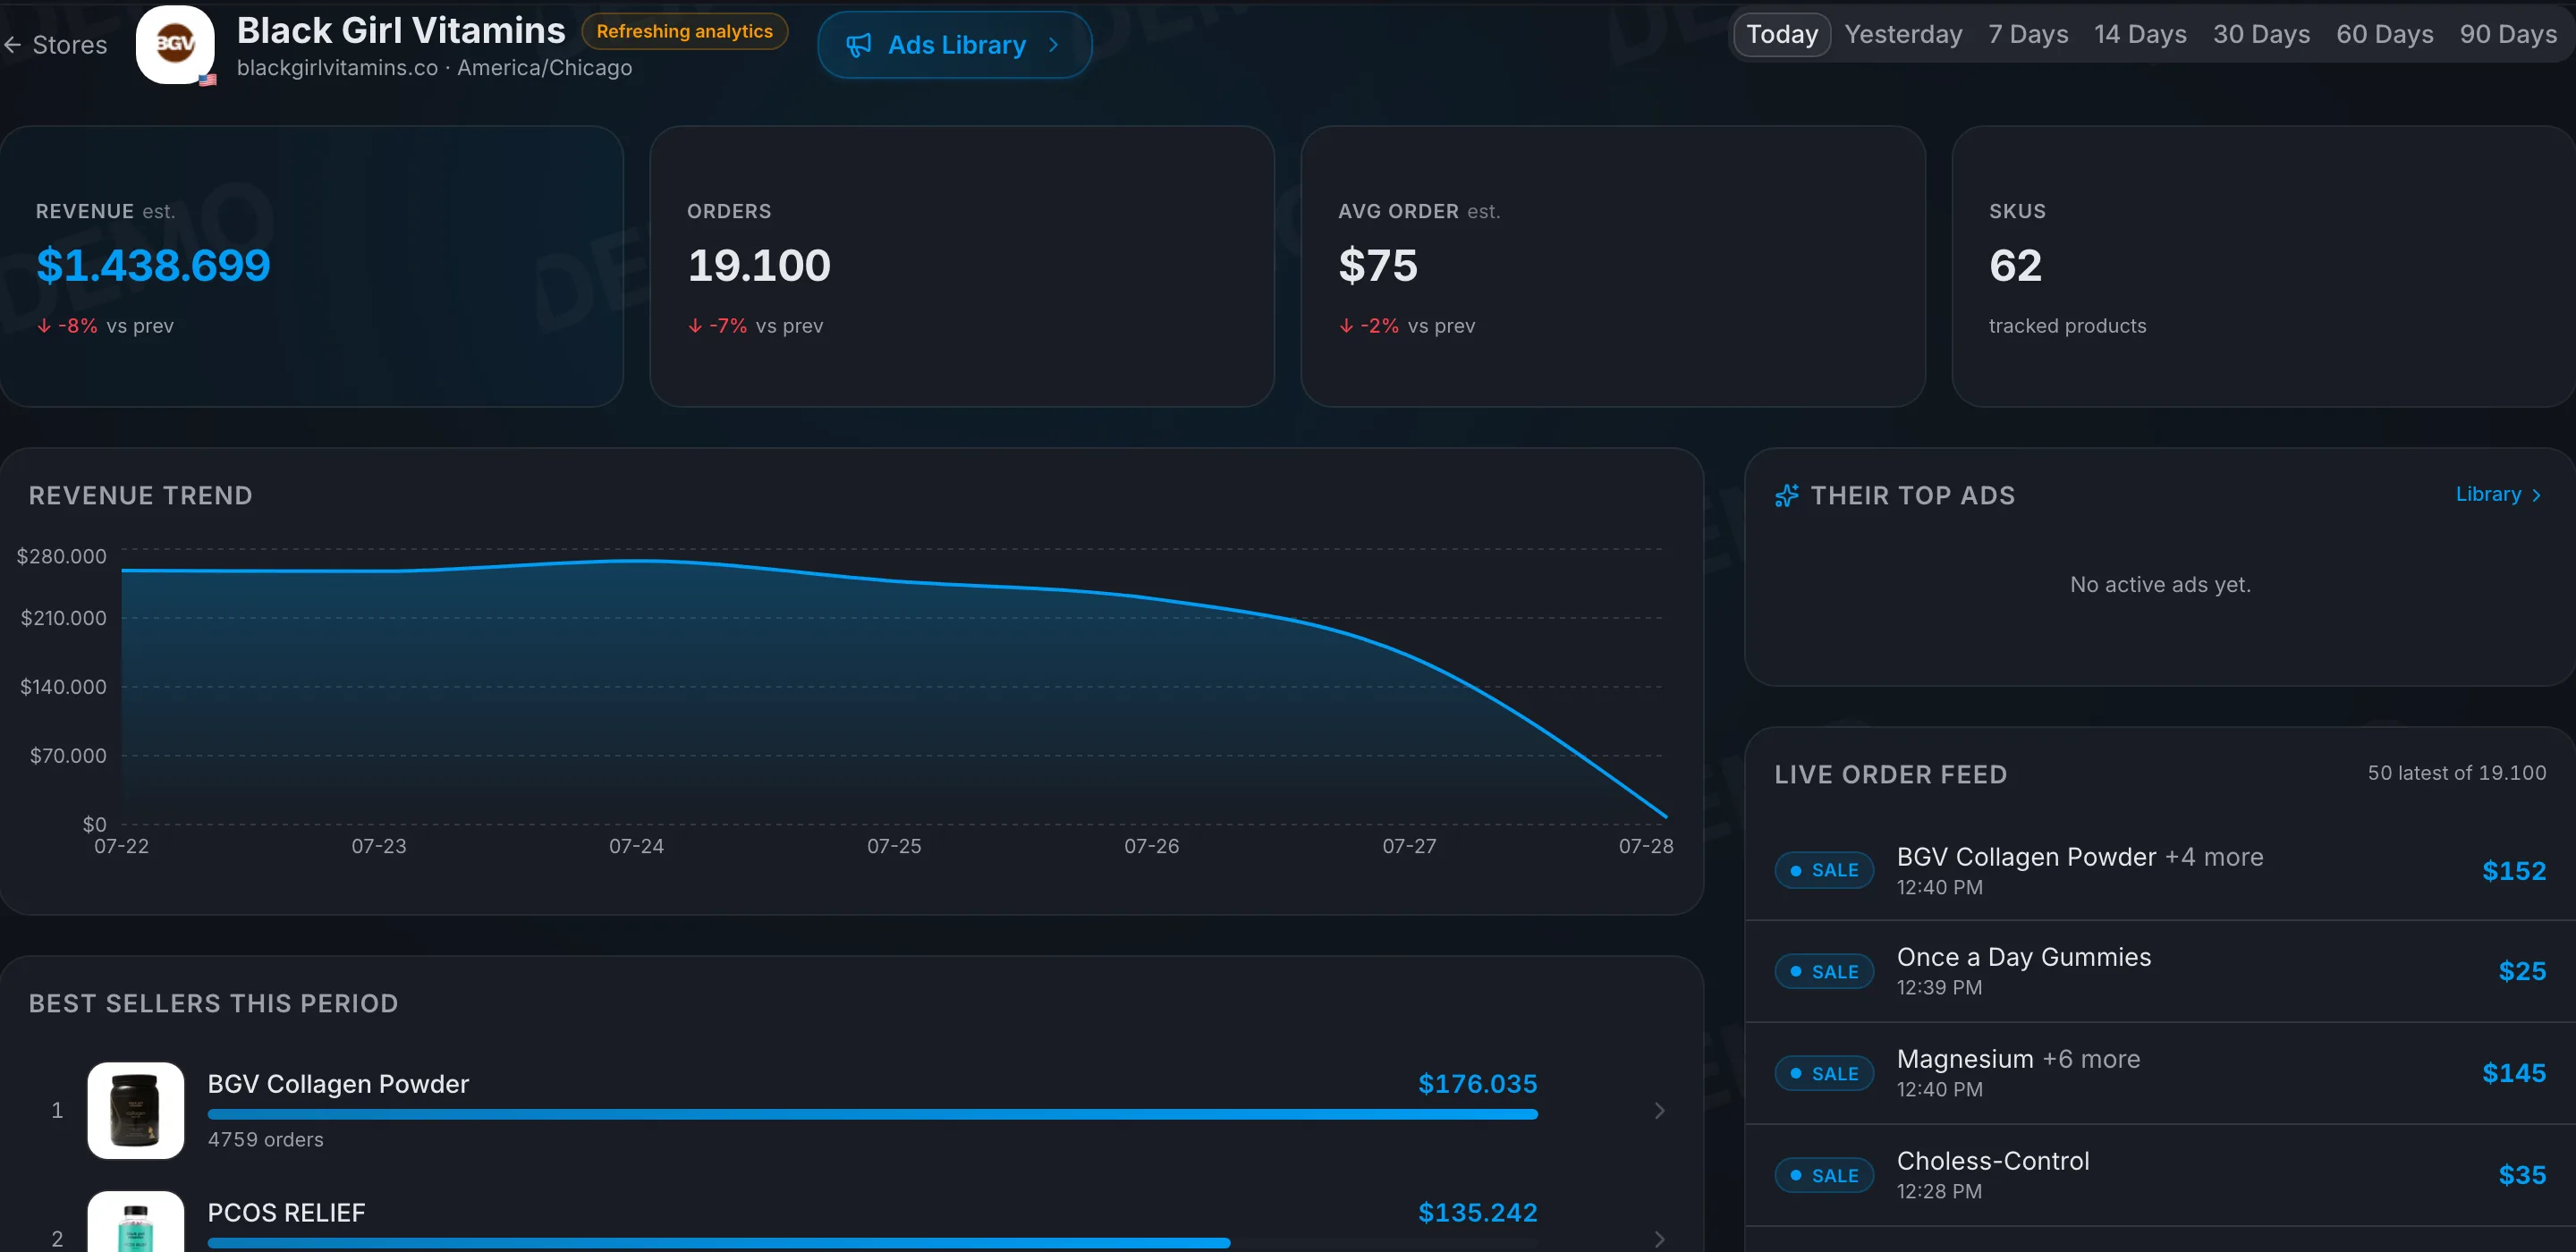Click the sparkle icon by Their Top Ads
This screenshot has height=1252, width=2576.
[x=1786, y=496]
